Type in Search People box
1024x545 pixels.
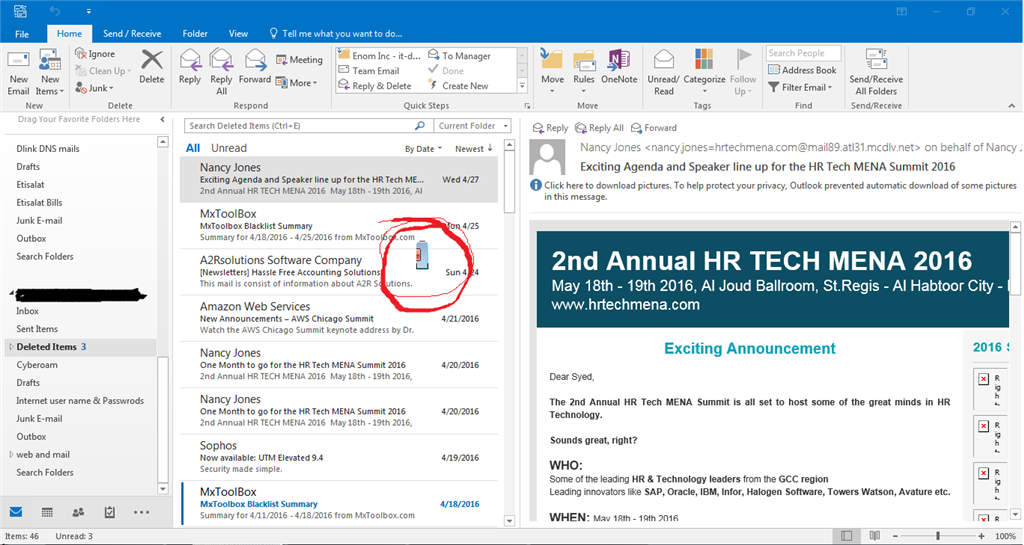tap(803, 53)
